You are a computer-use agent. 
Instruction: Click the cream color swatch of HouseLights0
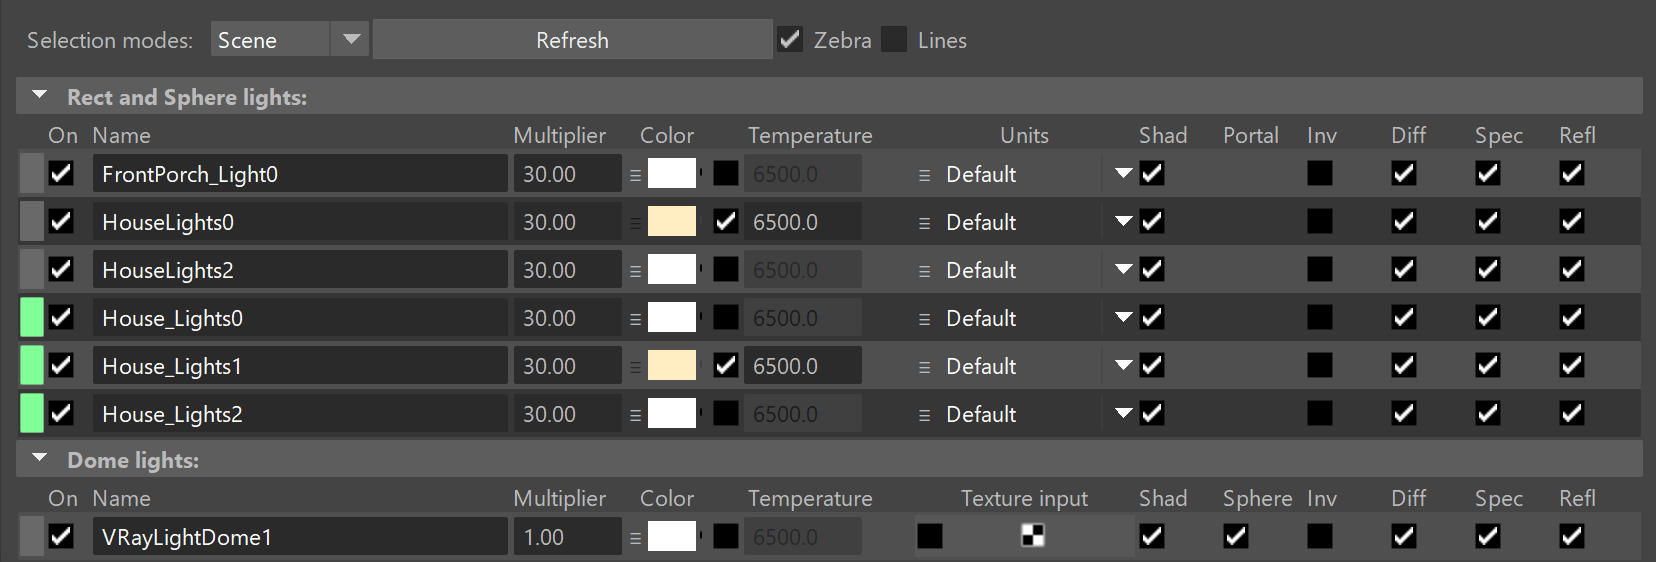click(x=672, y=222)
